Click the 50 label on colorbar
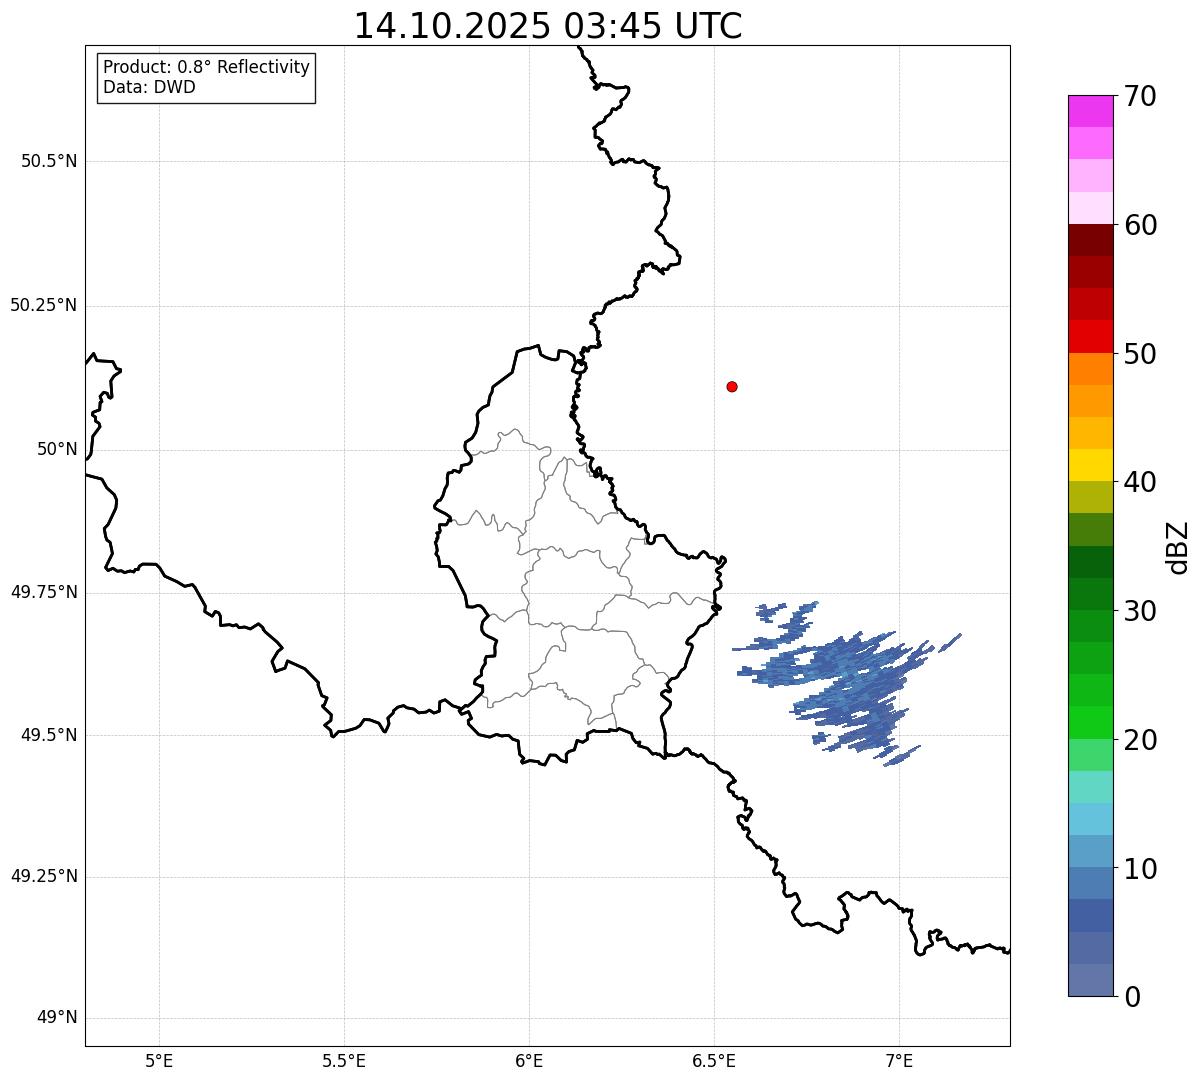 coord(1140,354)
